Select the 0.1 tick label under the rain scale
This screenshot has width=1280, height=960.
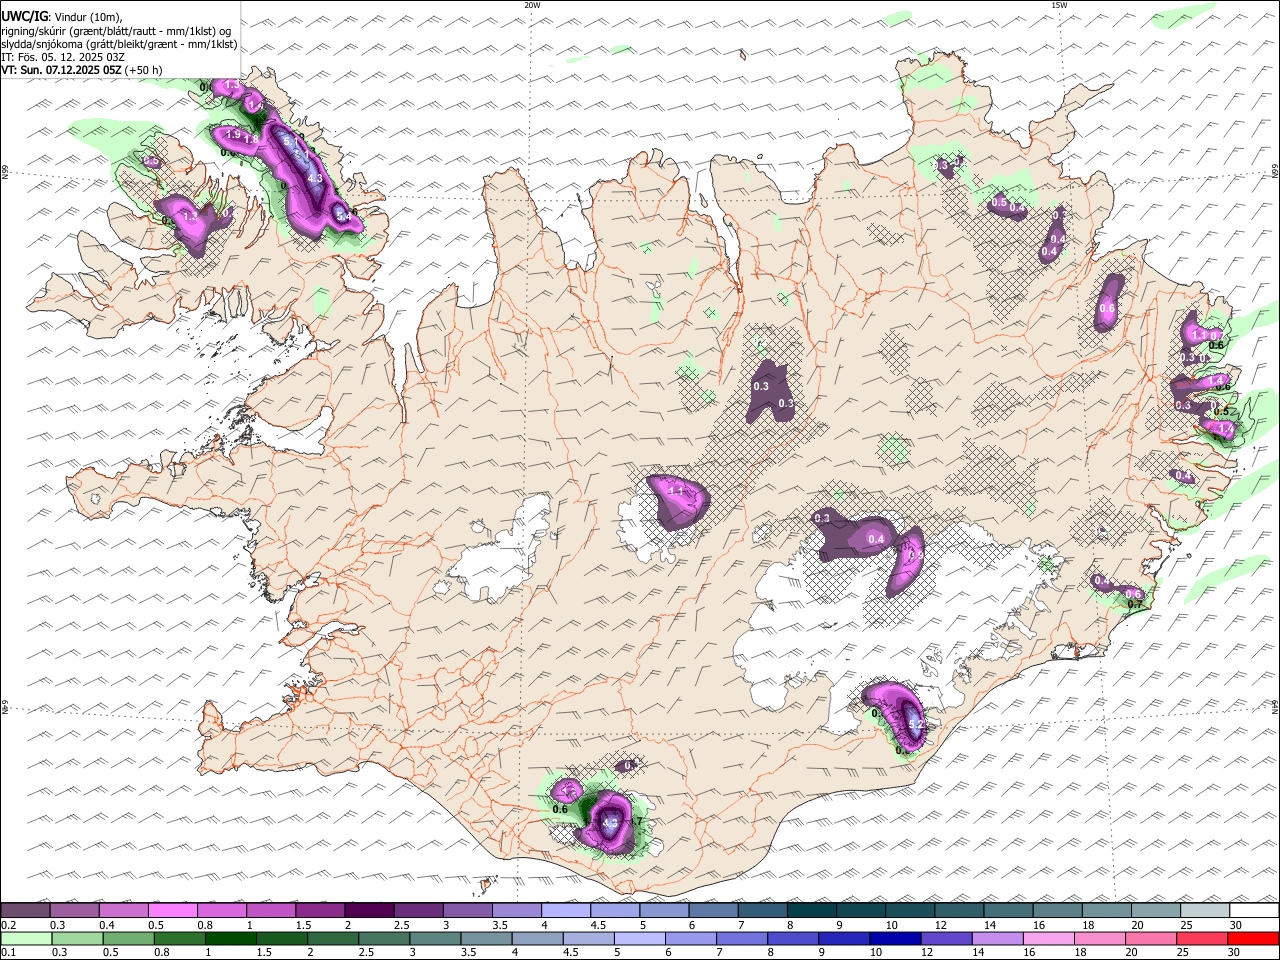(10, 953)
